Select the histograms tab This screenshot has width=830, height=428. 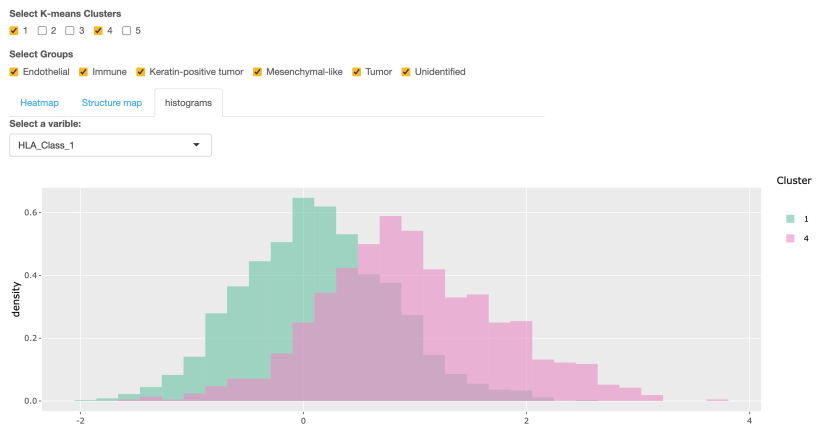click(x=189, y=102)
